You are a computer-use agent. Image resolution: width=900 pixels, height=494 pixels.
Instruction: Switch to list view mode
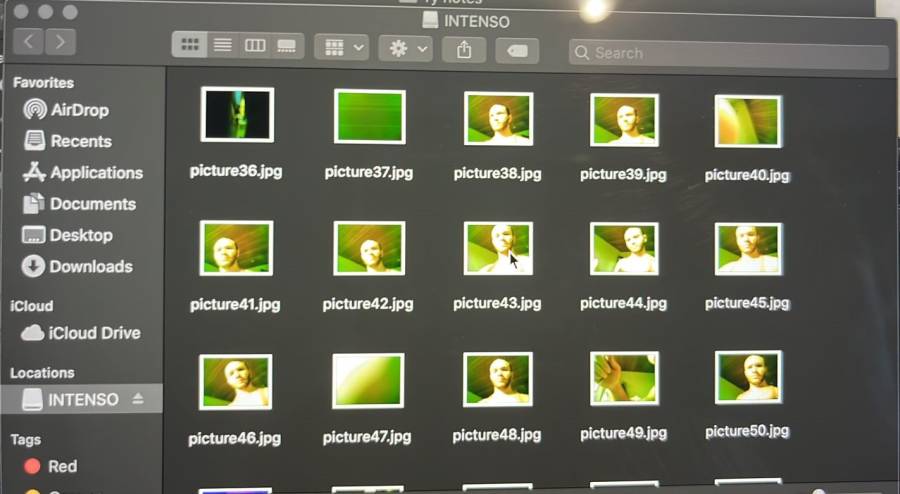(222, 46)
